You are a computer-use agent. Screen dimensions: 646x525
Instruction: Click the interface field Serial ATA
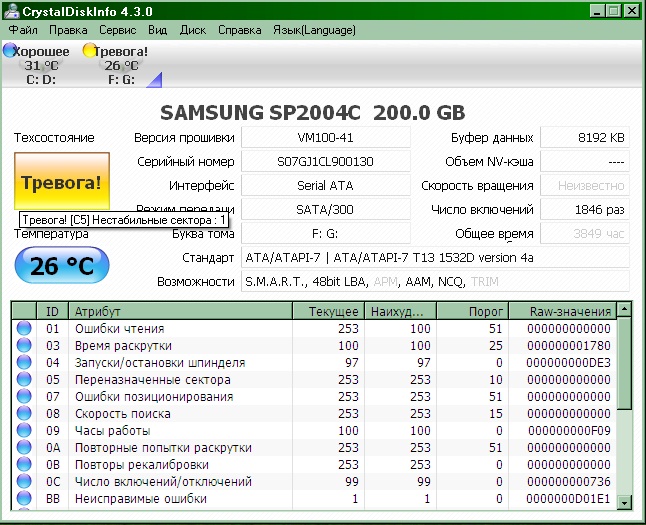[x=325, y=185]
